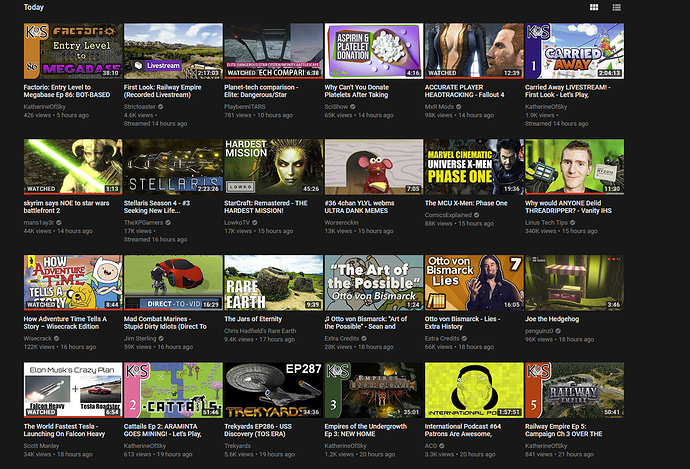Go to Trekyards channel
The height and width of the screenshot is (469, 690).
238,446
